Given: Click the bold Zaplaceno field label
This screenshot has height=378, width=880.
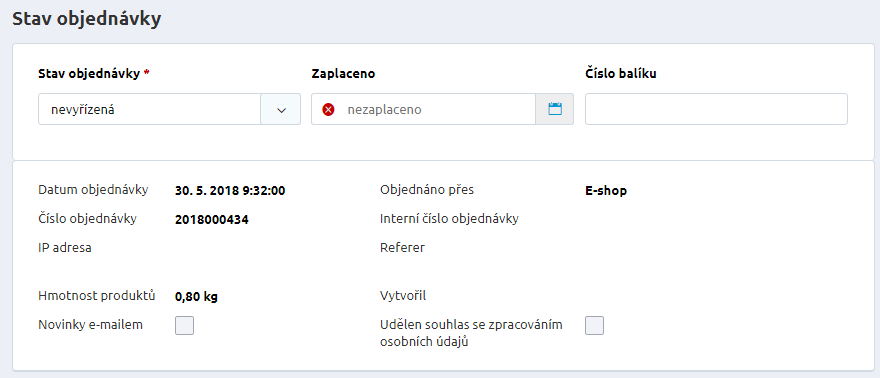Looking at the screenshot, I should click(x=343, y=74).
